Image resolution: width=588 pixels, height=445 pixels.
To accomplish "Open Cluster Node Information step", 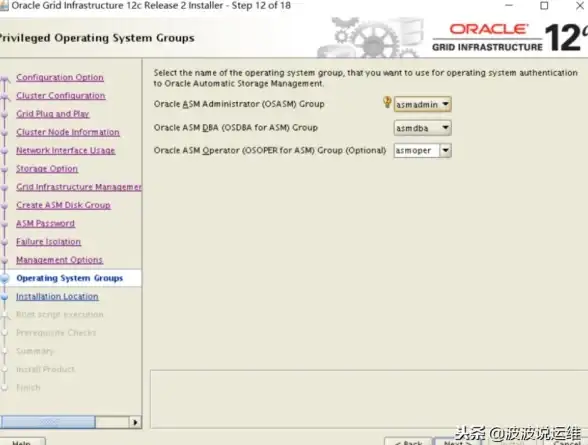I will click(x=68, y=132).
